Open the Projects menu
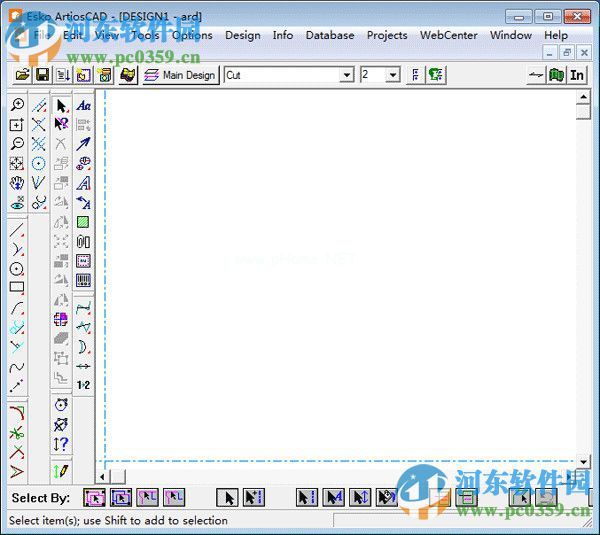600x535 pixels. 387,35
